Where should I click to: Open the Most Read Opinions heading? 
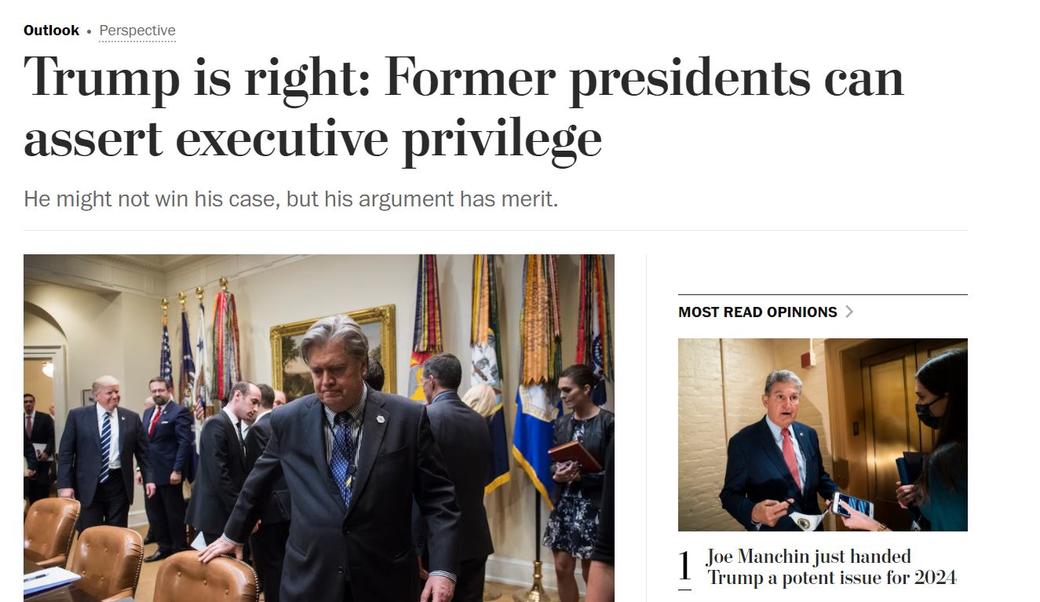coord(757,312)
